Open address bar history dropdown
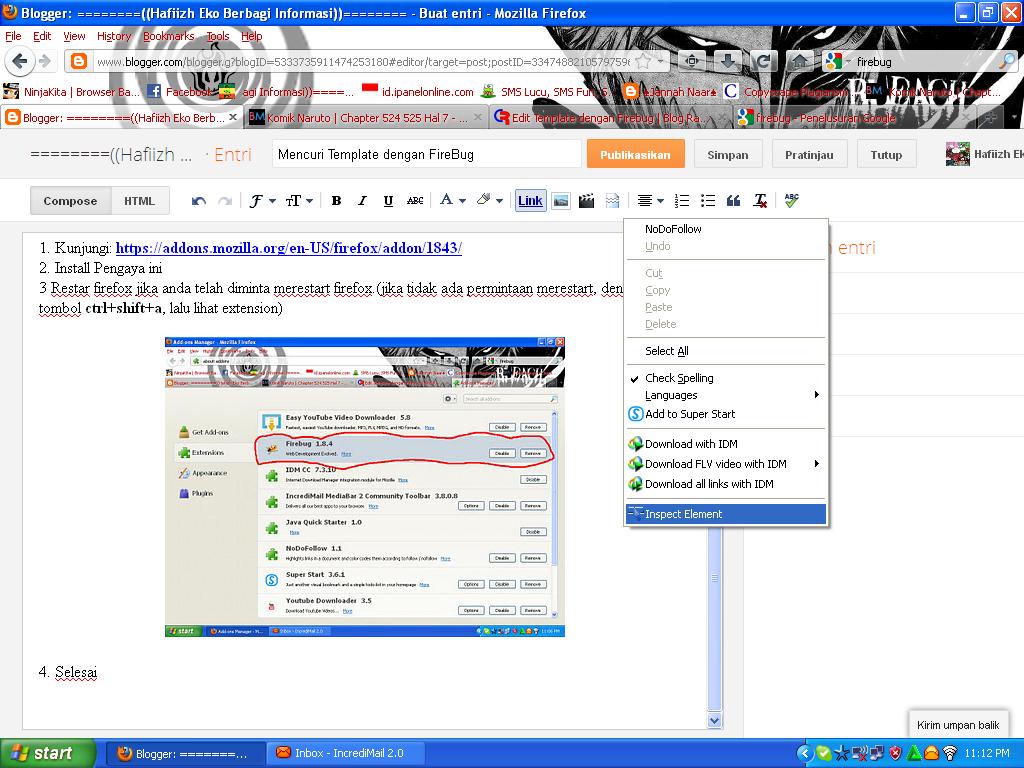 click(661, 61)
